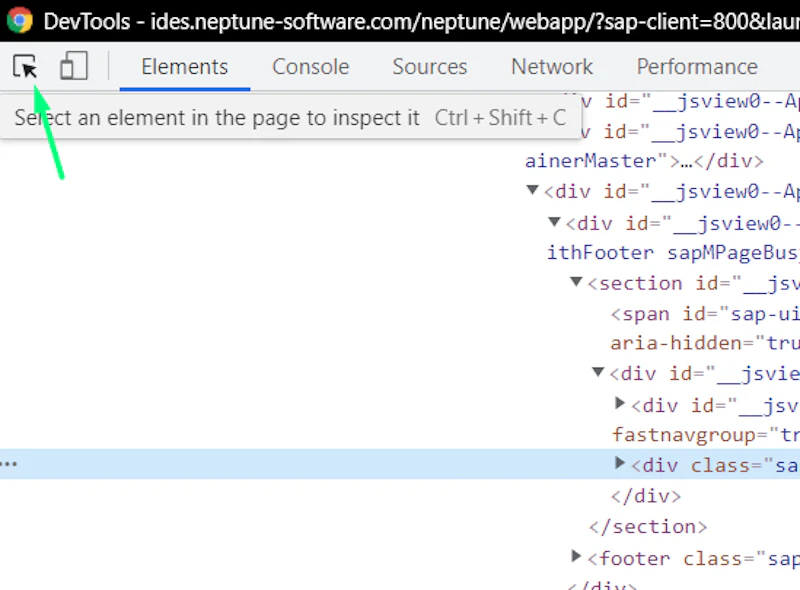Viewport: 800px width, 590px height.
Task: Click the ithFooter sapMPageBus class text
Action: [x=673, y=253]
